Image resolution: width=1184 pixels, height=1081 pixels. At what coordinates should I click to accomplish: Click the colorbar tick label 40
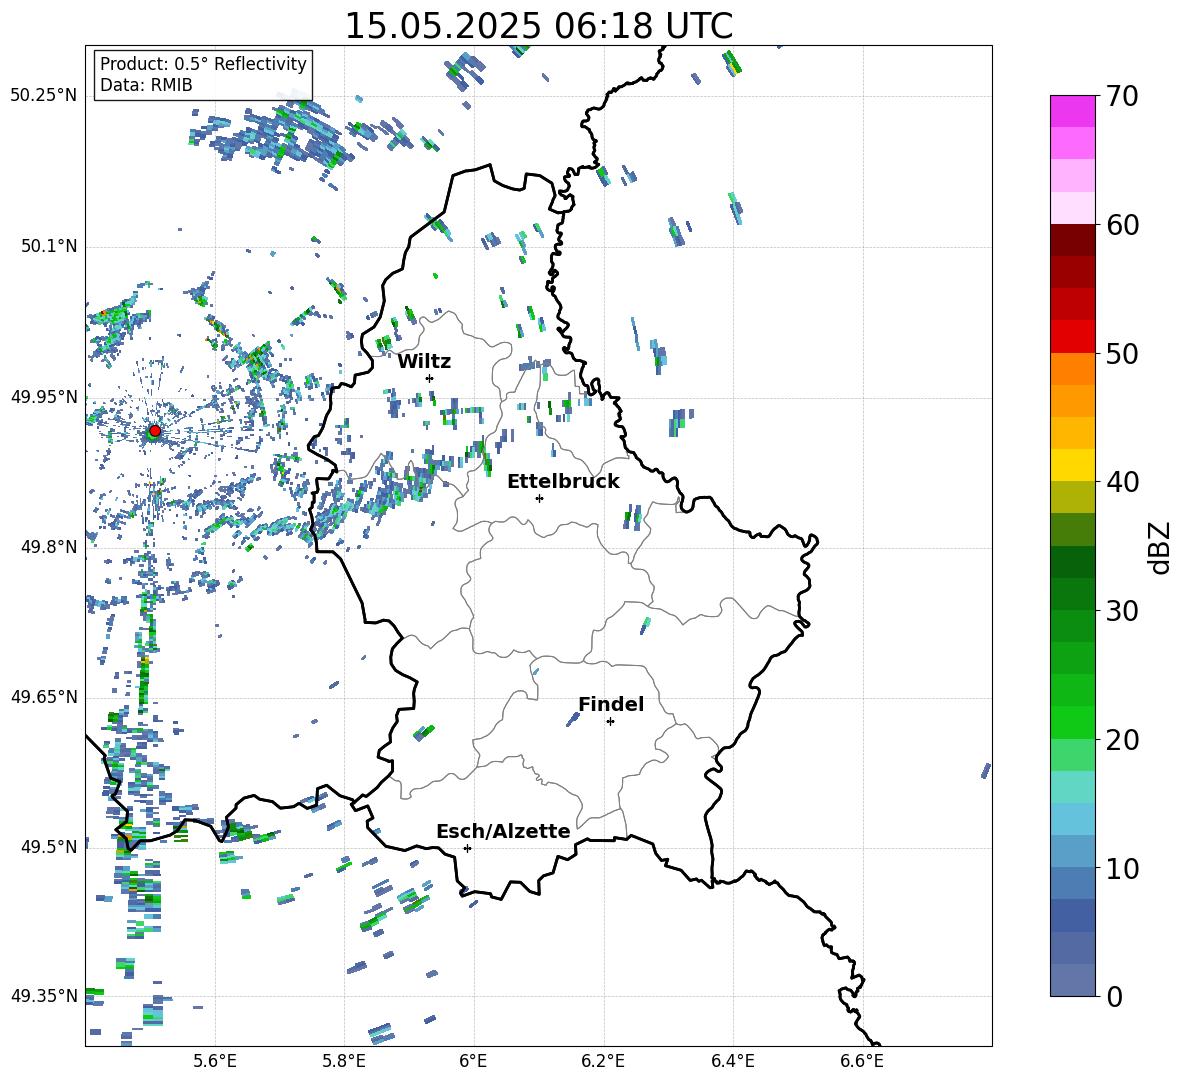click(x=1122, y=482)
